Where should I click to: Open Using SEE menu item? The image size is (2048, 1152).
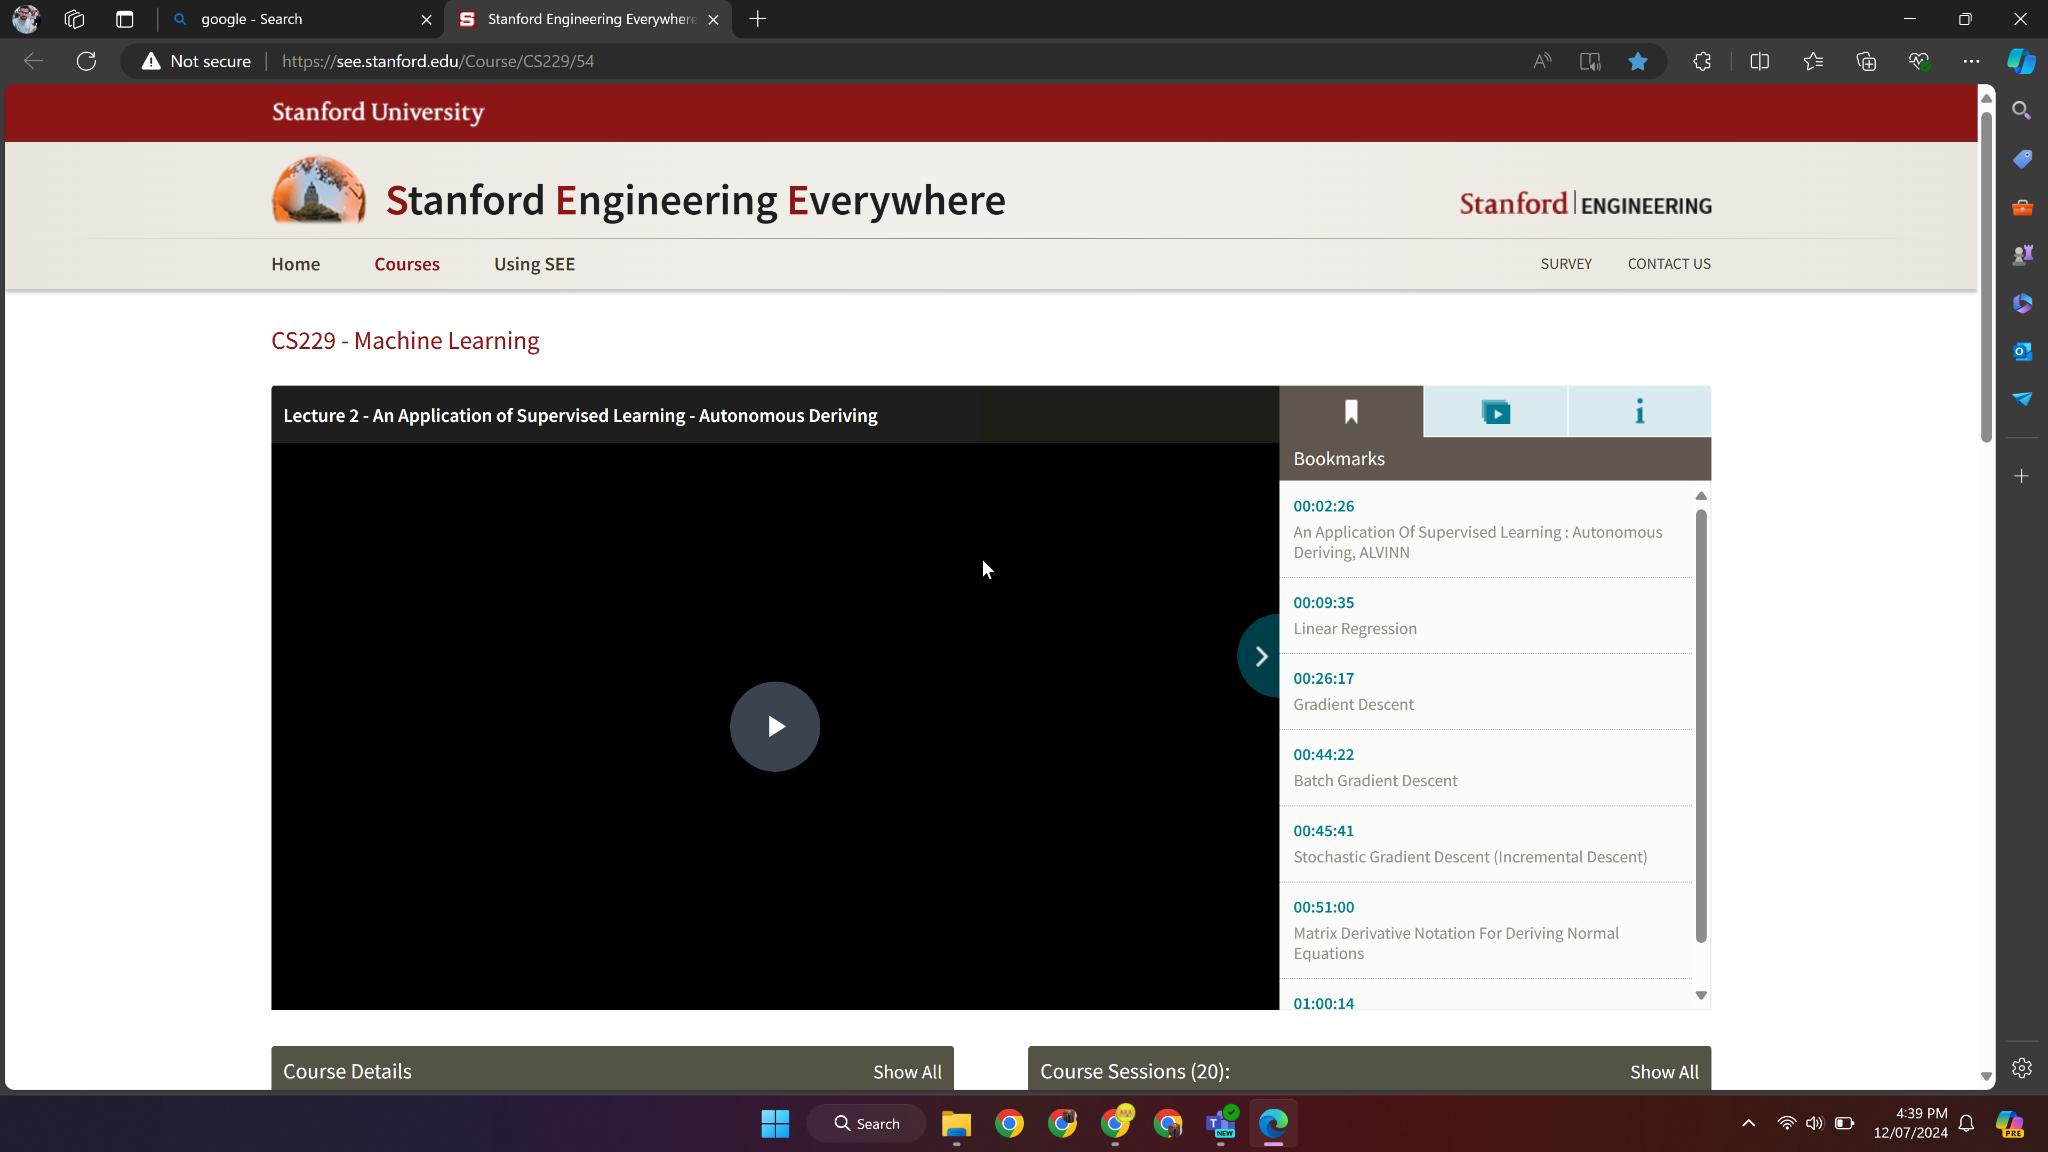pyautogui.click(x=534, y=264)
